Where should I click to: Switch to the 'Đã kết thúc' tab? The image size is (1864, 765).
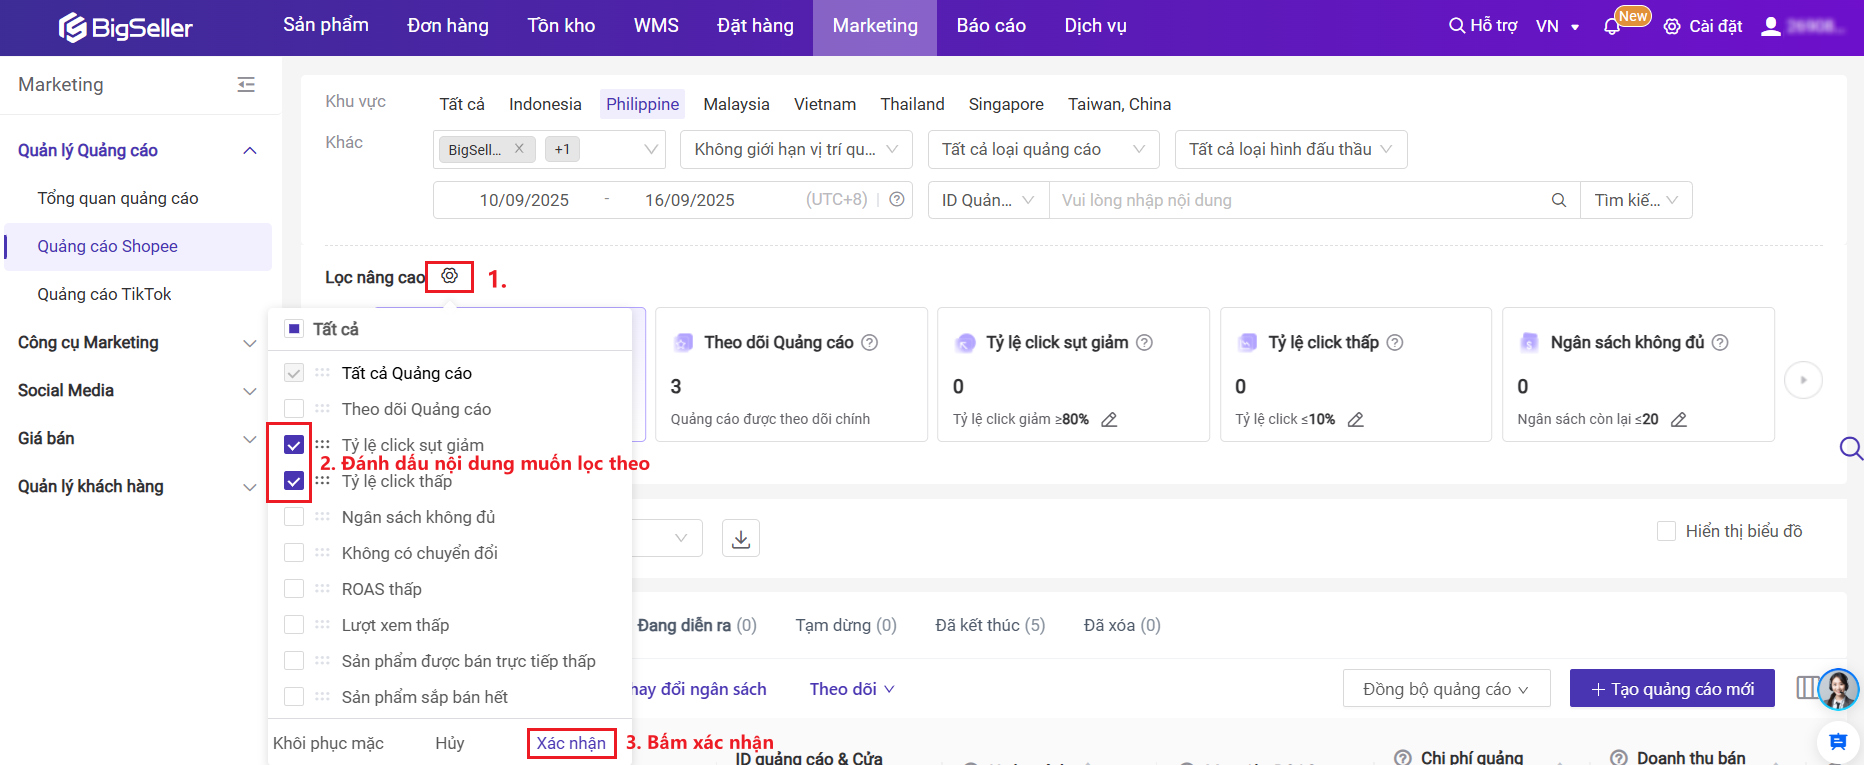click(x=990, y=625)
